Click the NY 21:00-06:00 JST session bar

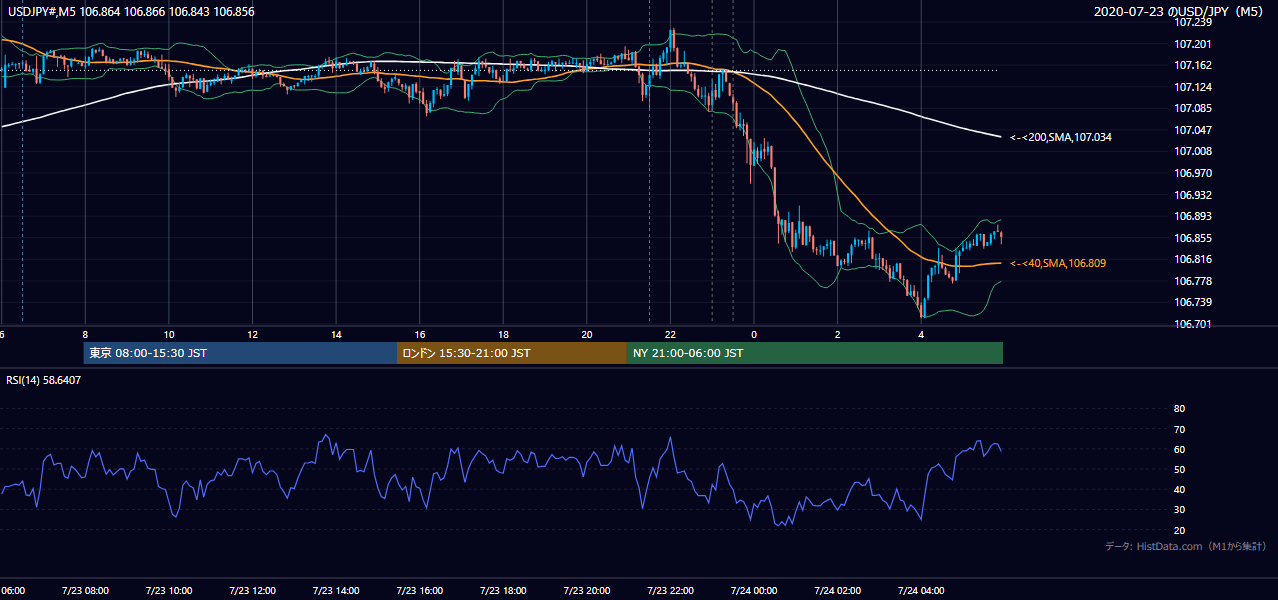[815, 353]
